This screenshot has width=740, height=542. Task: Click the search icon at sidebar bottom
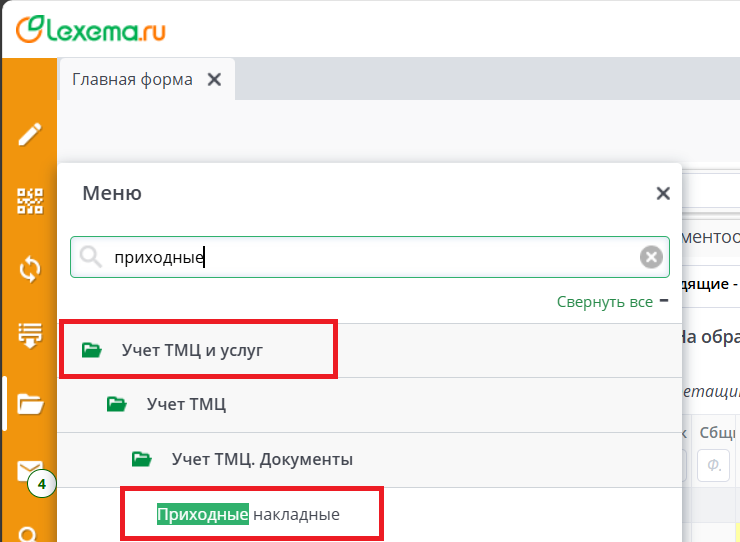point(30,534)
